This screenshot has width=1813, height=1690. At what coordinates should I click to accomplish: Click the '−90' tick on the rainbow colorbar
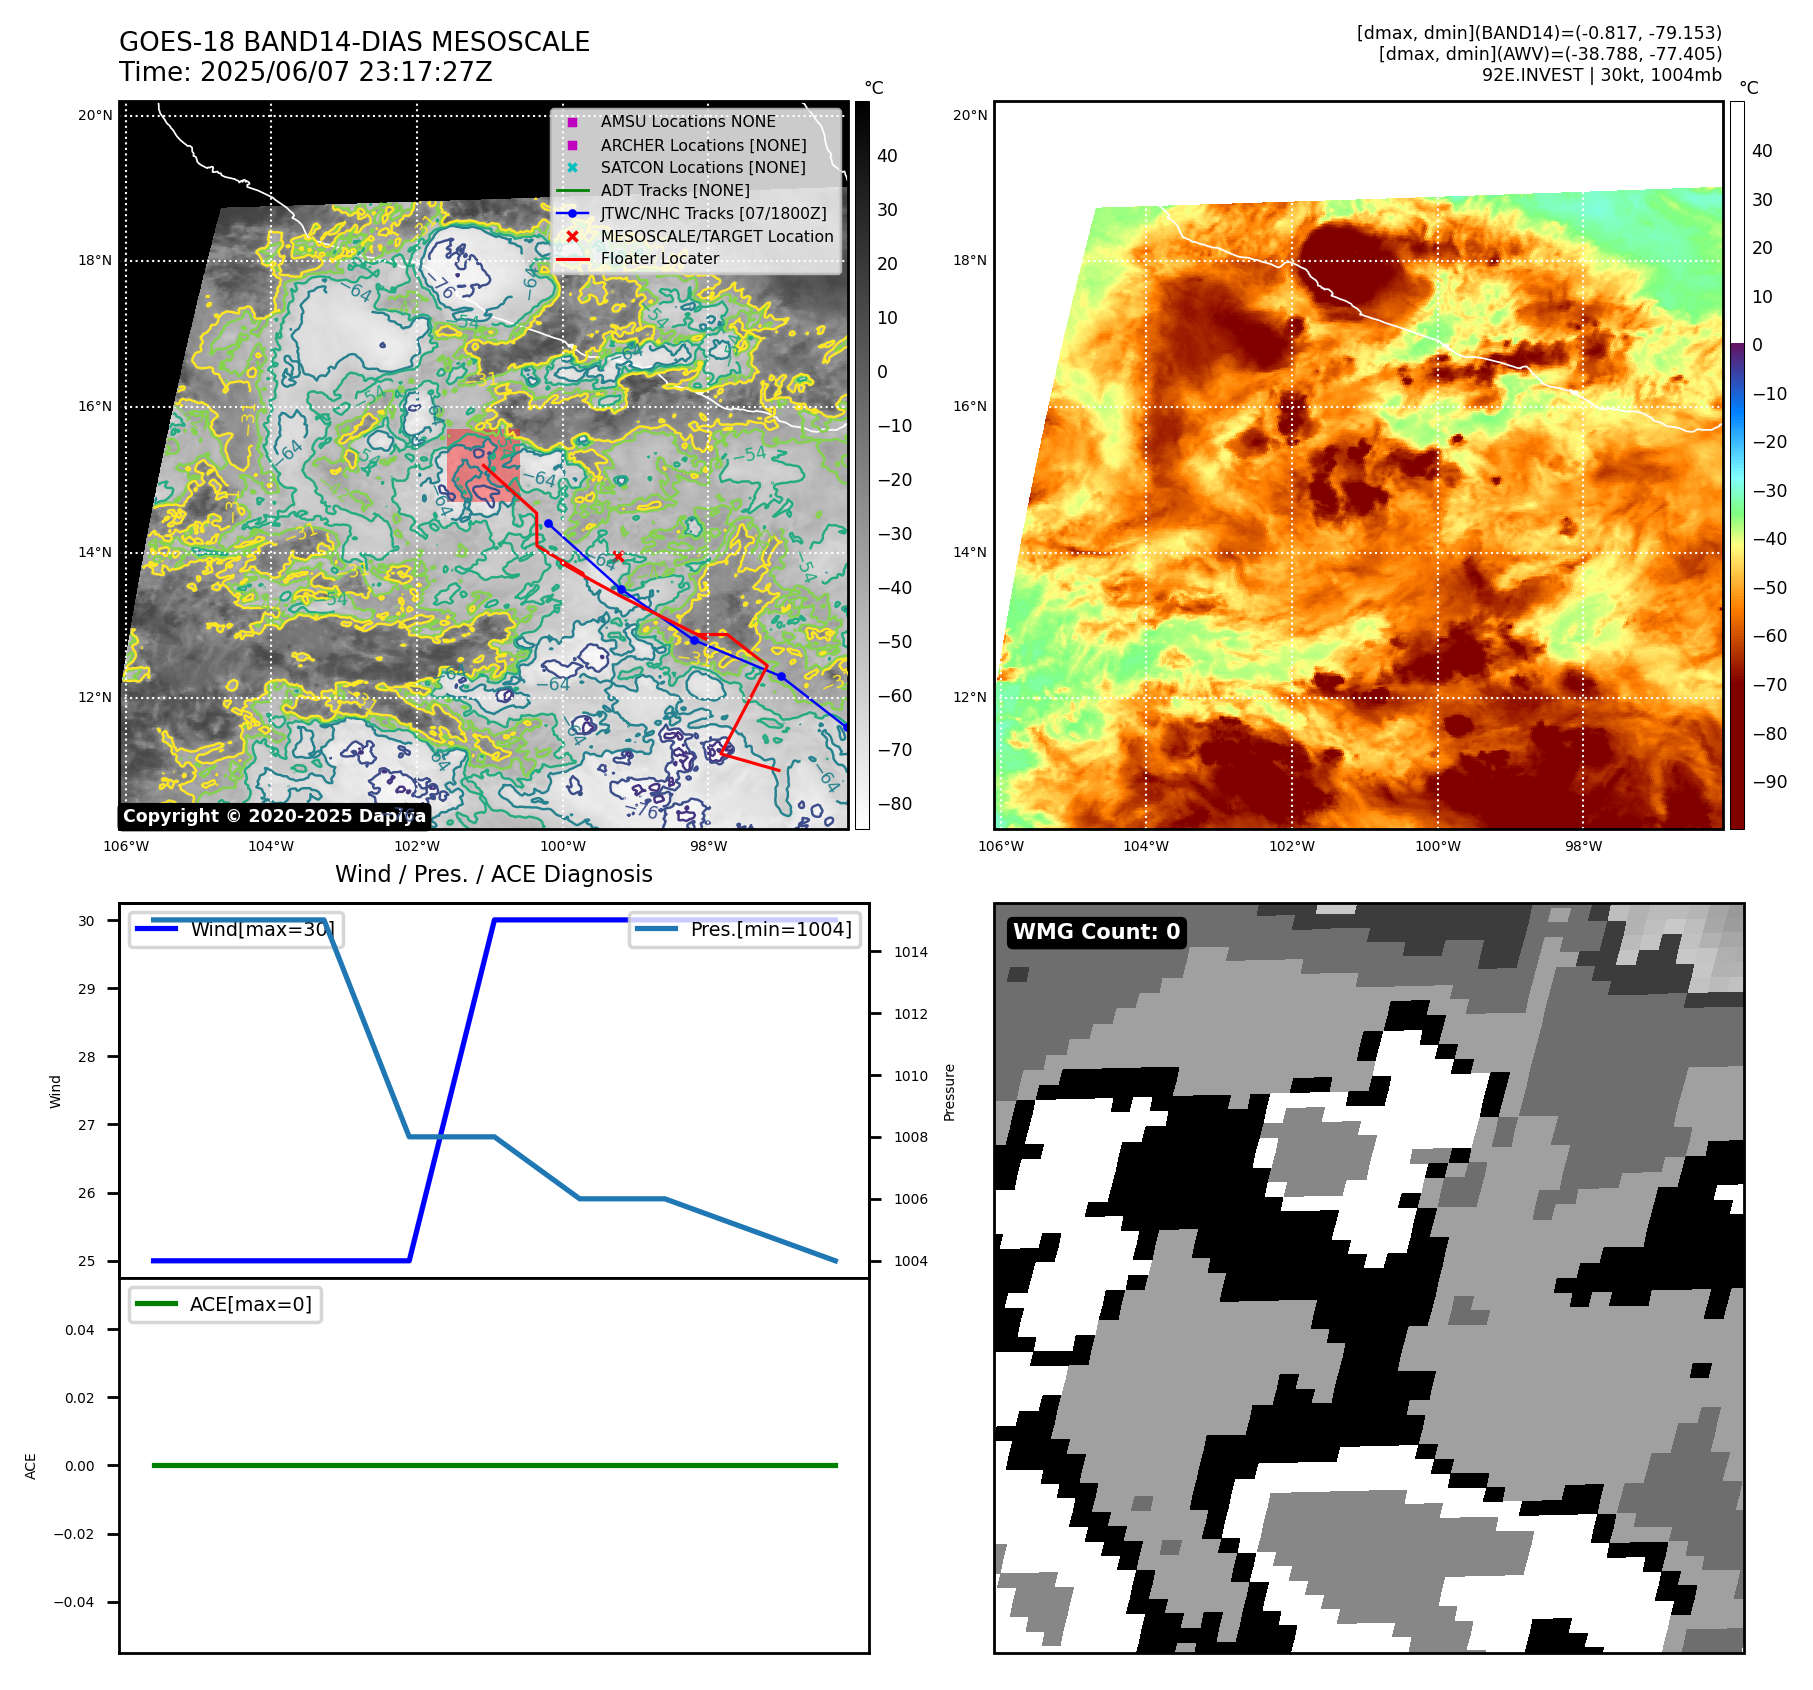click(x=1769, y=782)
